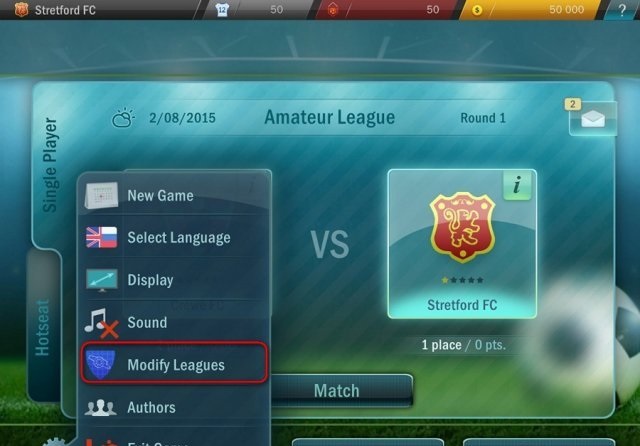Choose Modify Leagues in the menu
Screen dimensions: 640x446
click(175, 364)
